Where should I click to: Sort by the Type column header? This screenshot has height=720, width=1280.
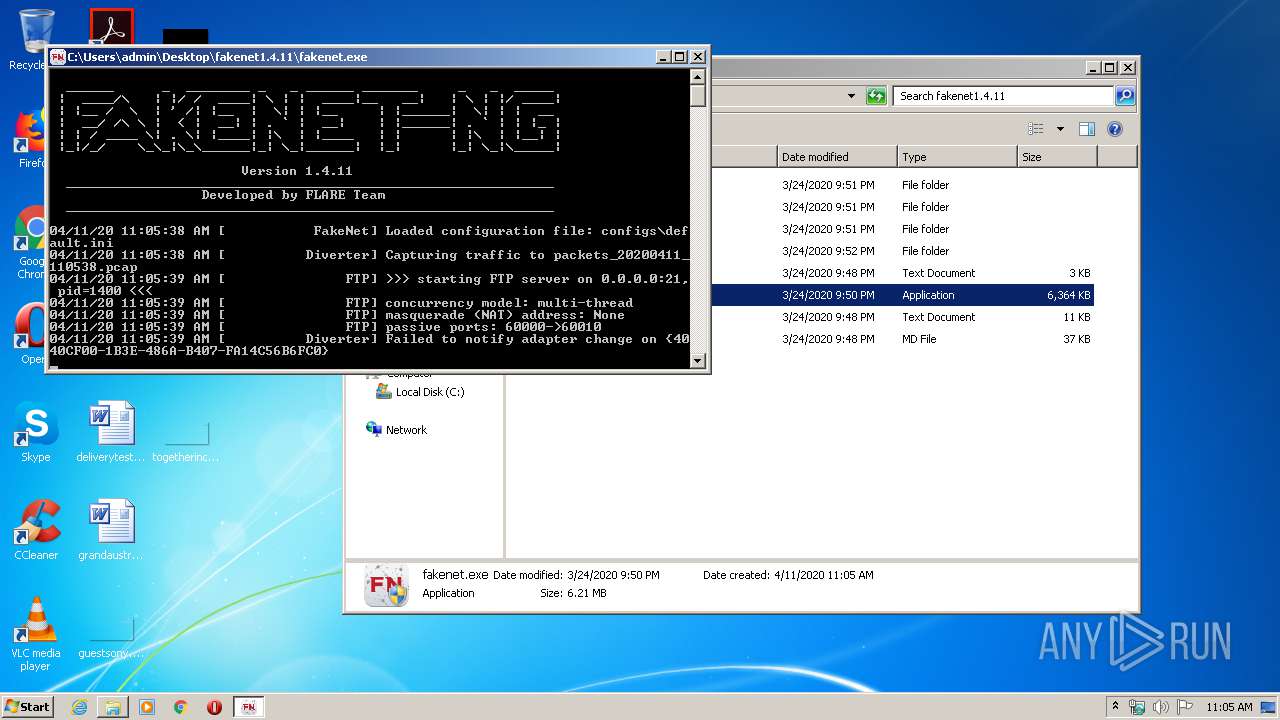click(957, 157)
